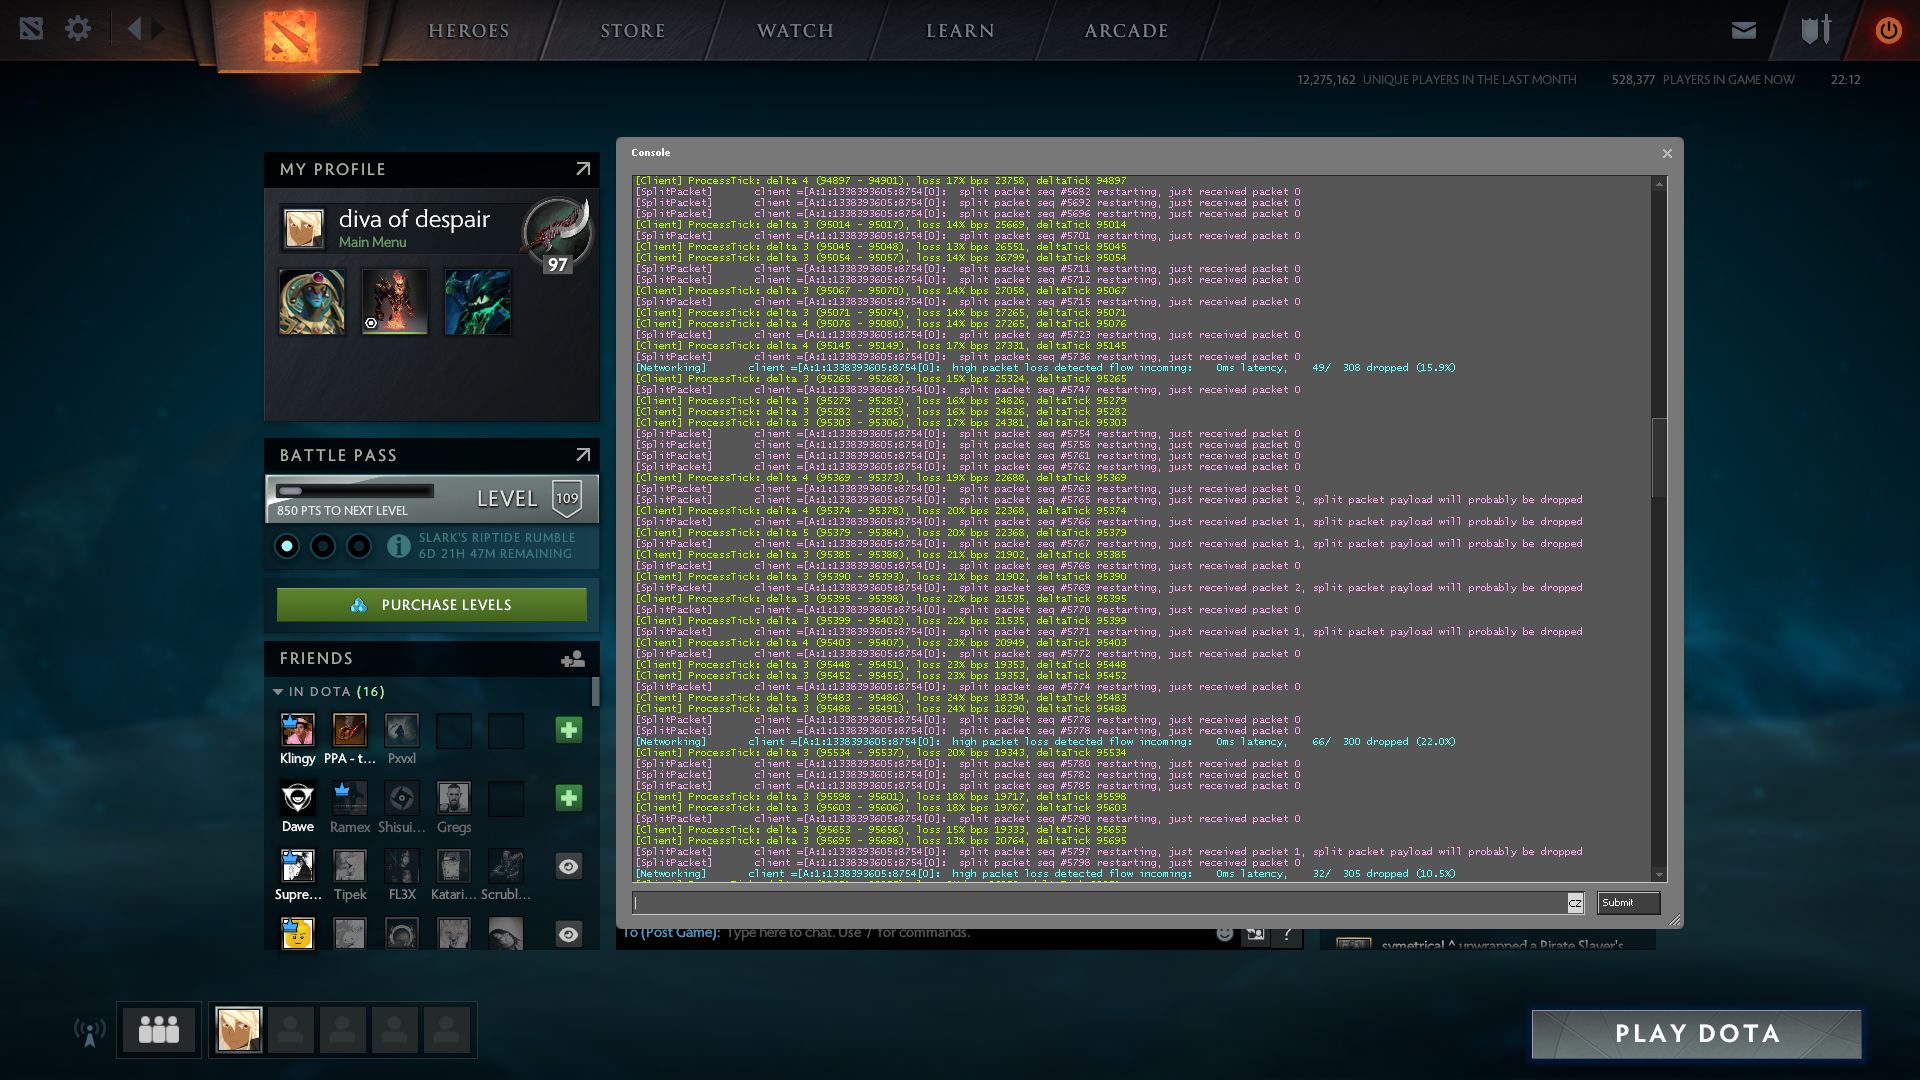Toggle spectate eye for bottom friends row
This screenshot has width=1920, height=1080.
click(x=569, y=934)
